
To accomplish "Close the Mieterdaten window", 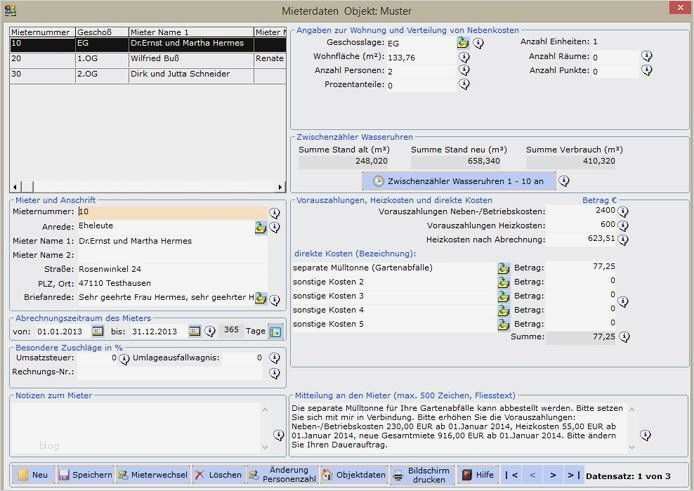I will point(680,8).
